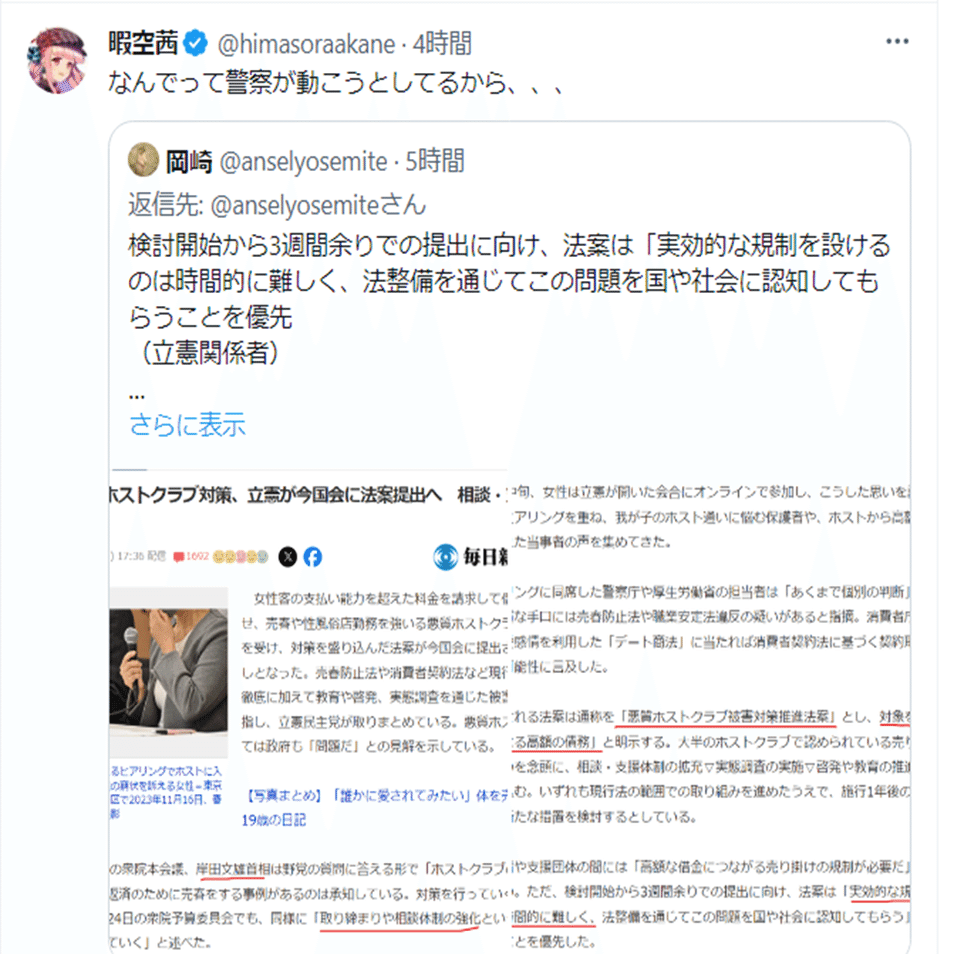954x954 pixels.
Task: Click the 返信先 @anselyosemite reply mention
Action: click(277, 205)
